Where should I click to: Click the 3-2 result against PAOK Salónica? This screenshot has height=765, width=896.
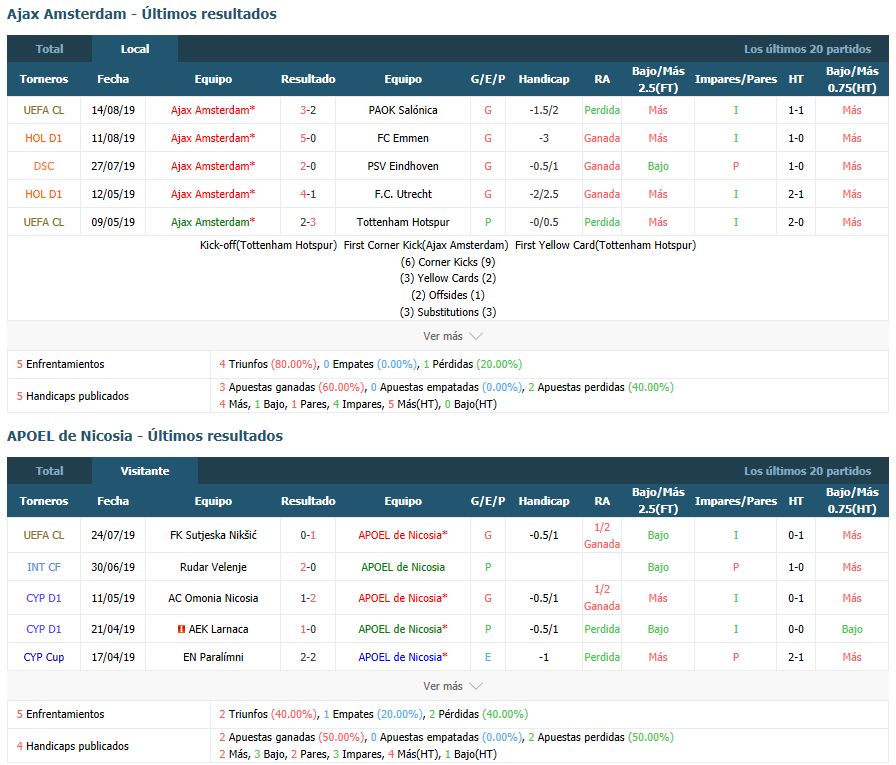[308, 110]
